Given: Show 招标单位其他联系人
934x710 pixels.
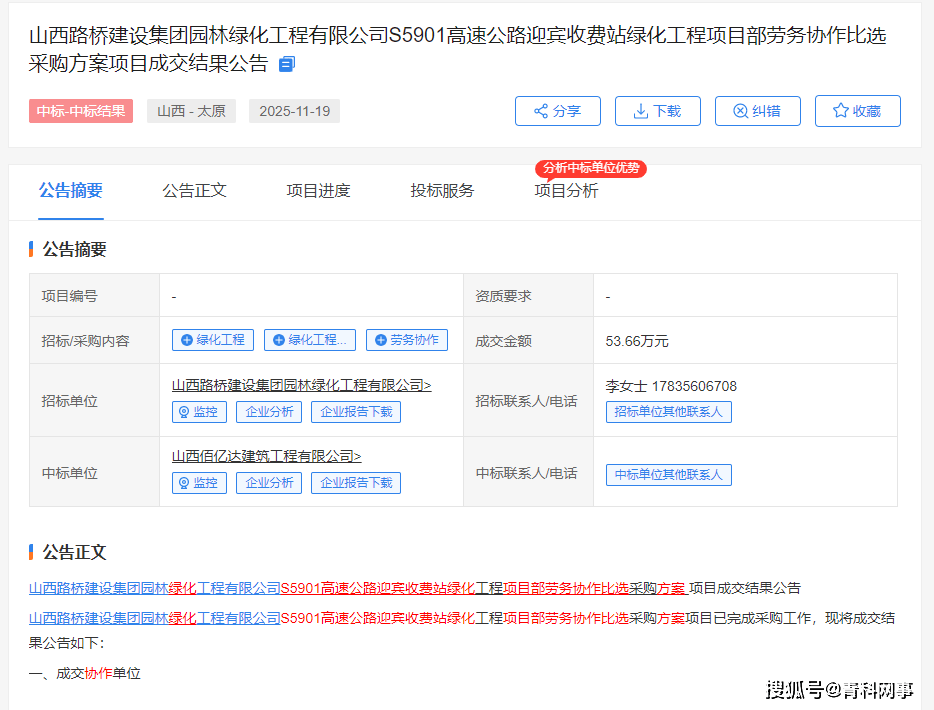Looking at the screenshot, I should [x=669, y=412].
